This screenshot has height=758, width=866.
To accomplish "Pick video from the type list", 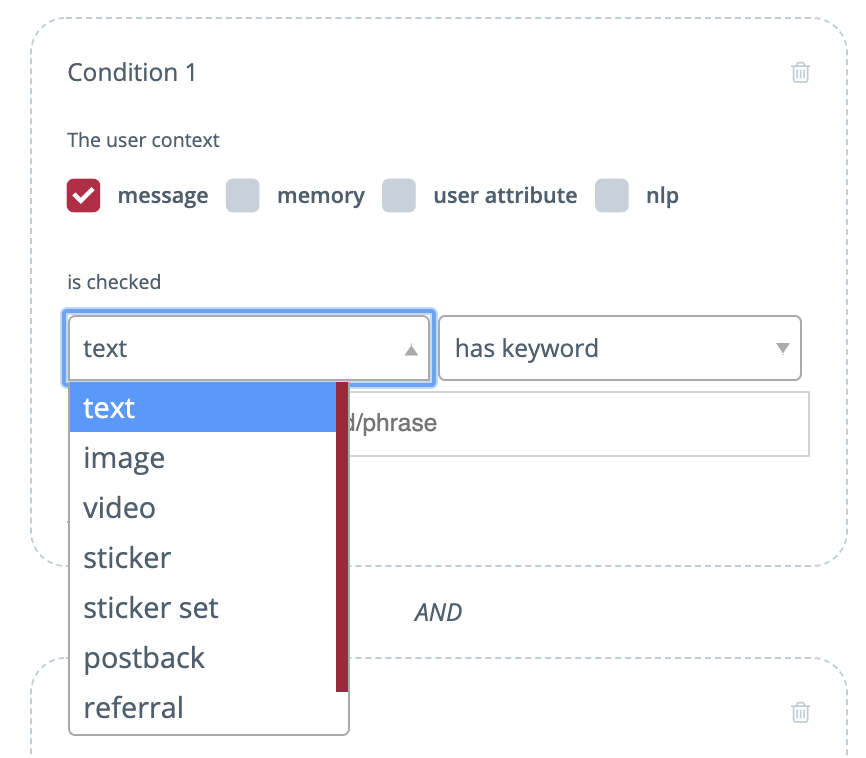I will (202, 508).
